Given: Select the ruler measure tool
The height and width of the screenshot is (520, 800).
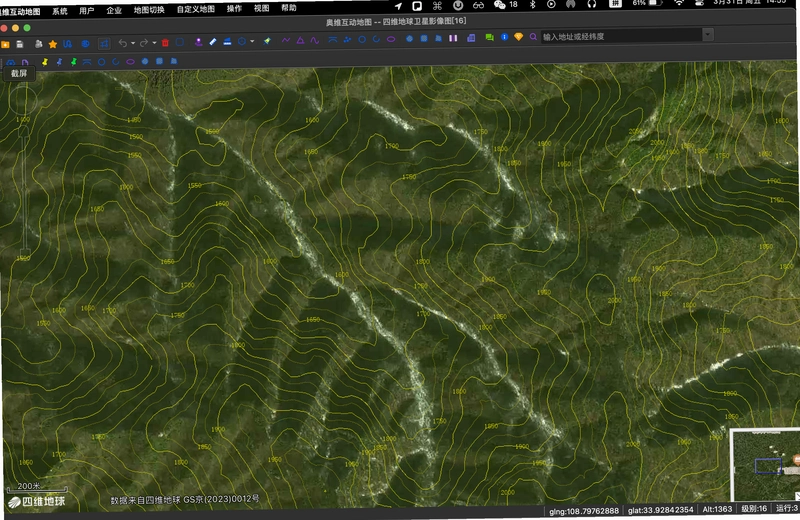Looking at the screenshot, I should 213,42.
